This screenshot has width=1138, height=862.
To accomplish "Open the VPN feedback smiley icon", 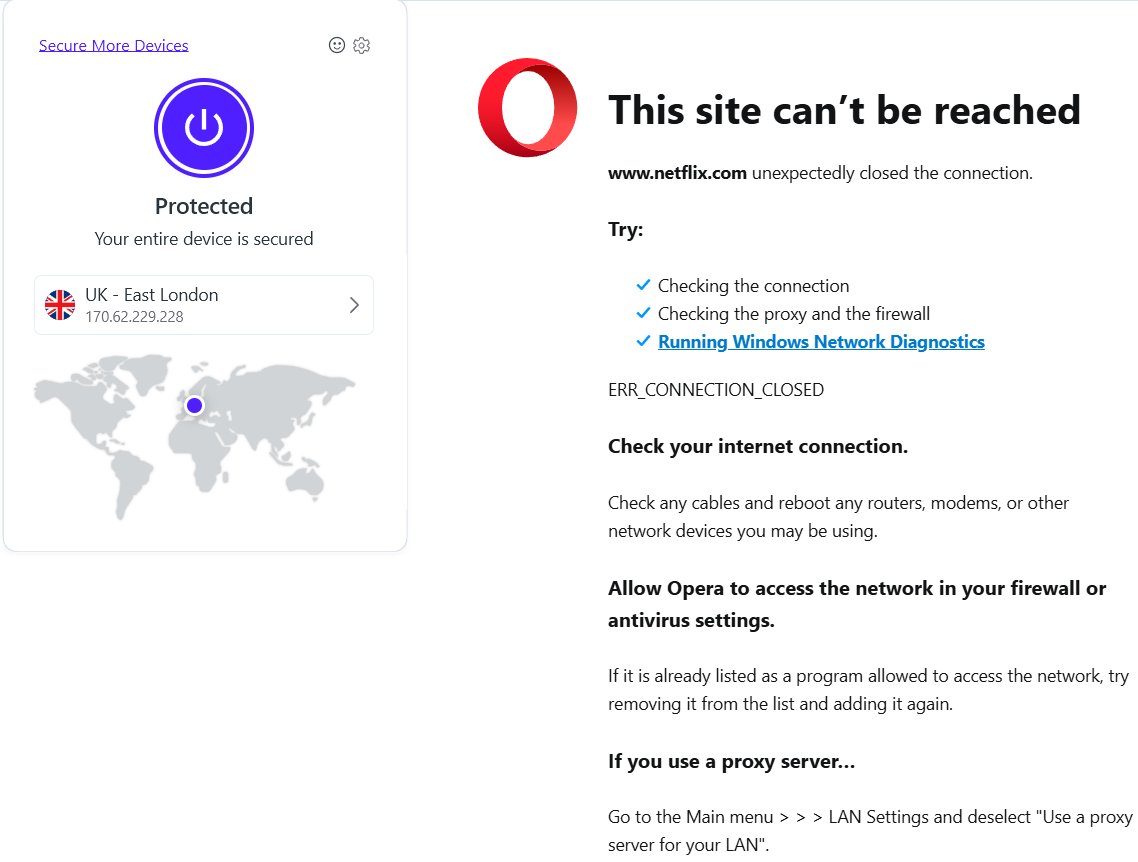I will click(336, 45).
